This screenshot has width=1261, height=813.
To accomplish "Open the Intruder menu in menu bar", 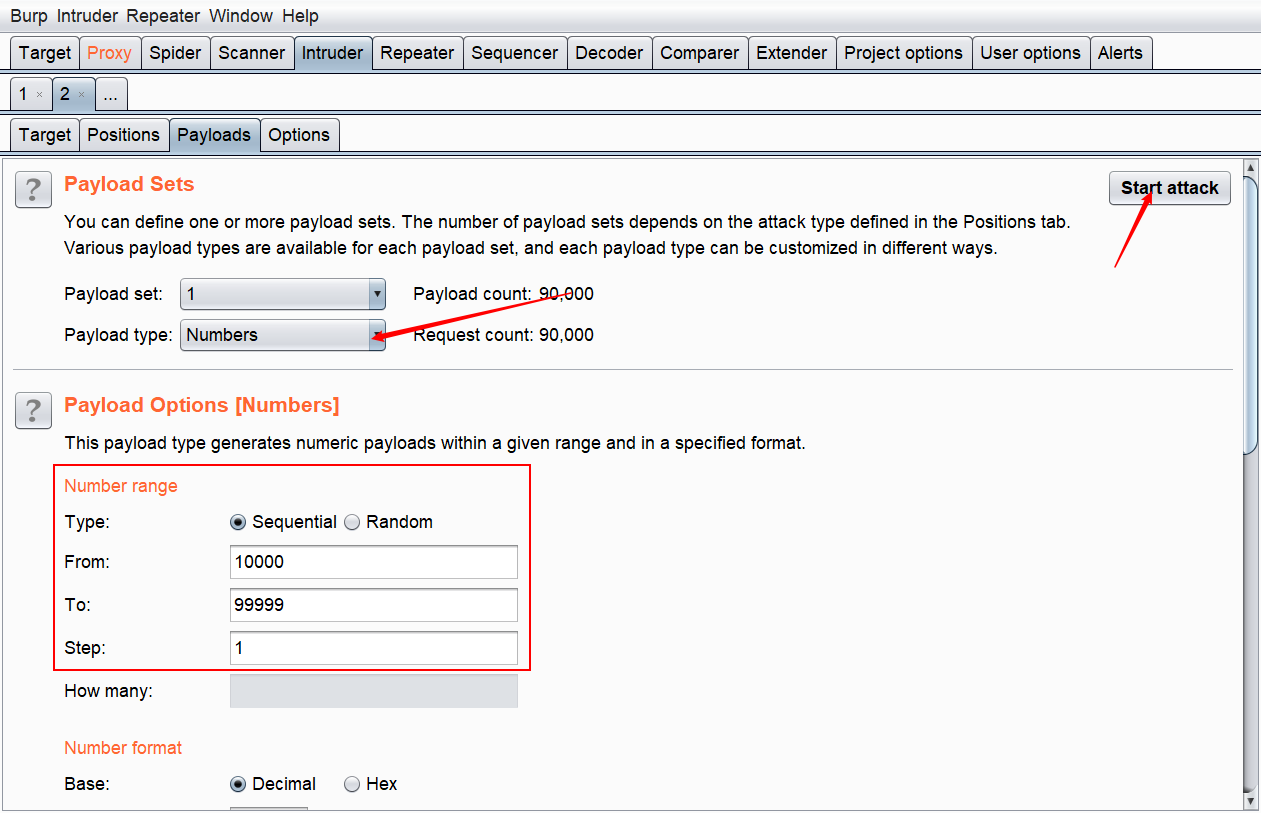I will 87,16.
